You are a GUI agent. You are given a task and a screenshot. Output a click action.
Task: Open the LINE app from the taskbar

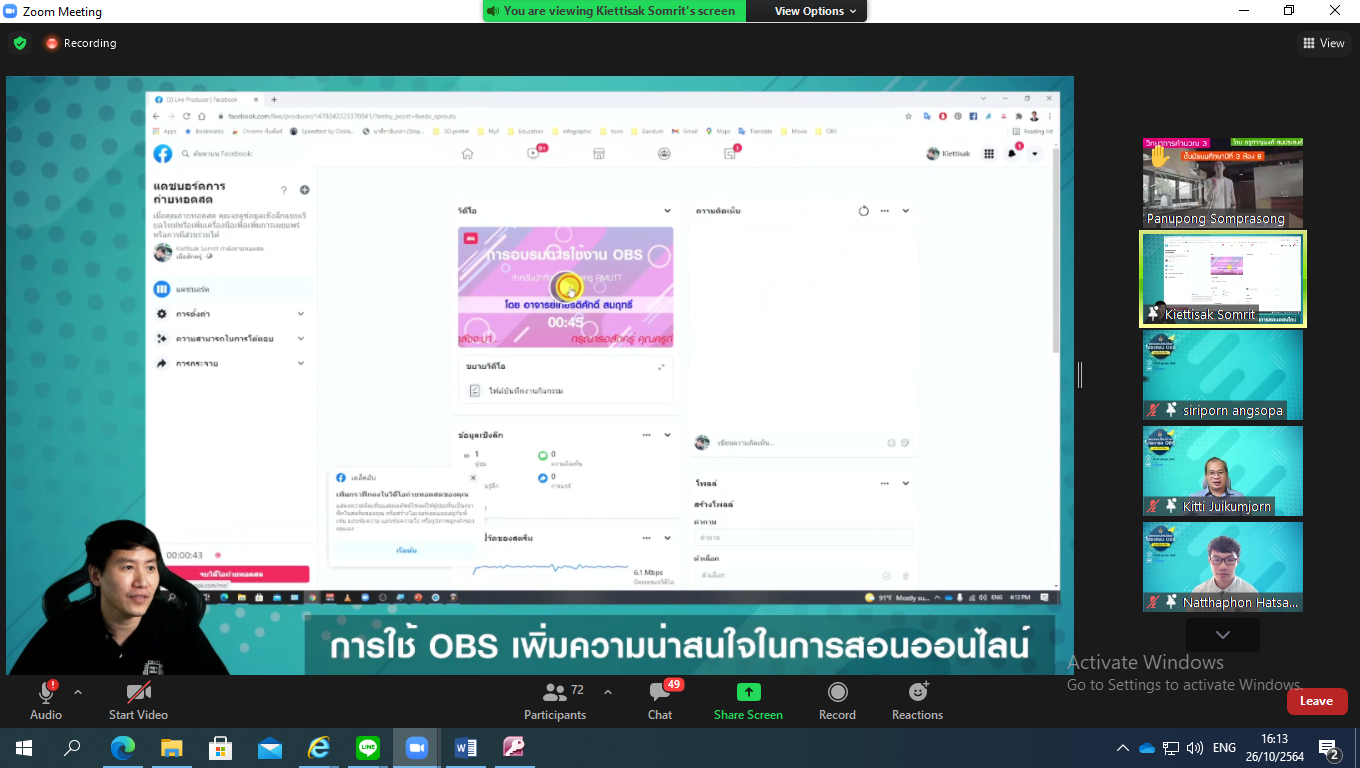coord(367,747)
